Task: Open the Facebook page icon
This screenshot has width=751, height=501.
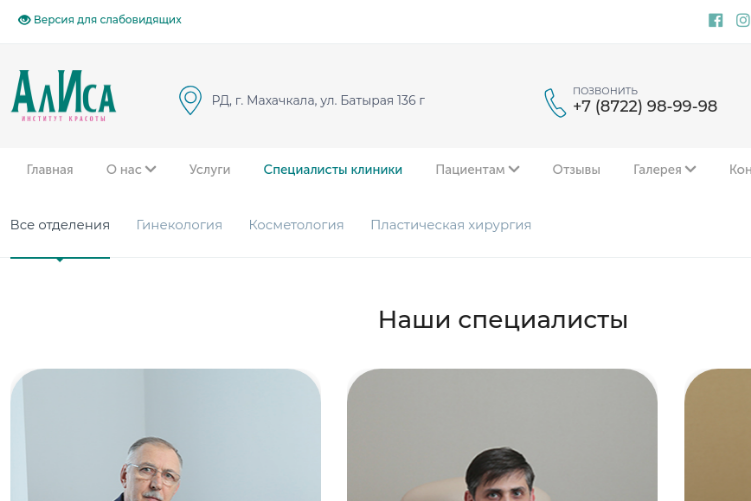Action: (x=716, y=20)
